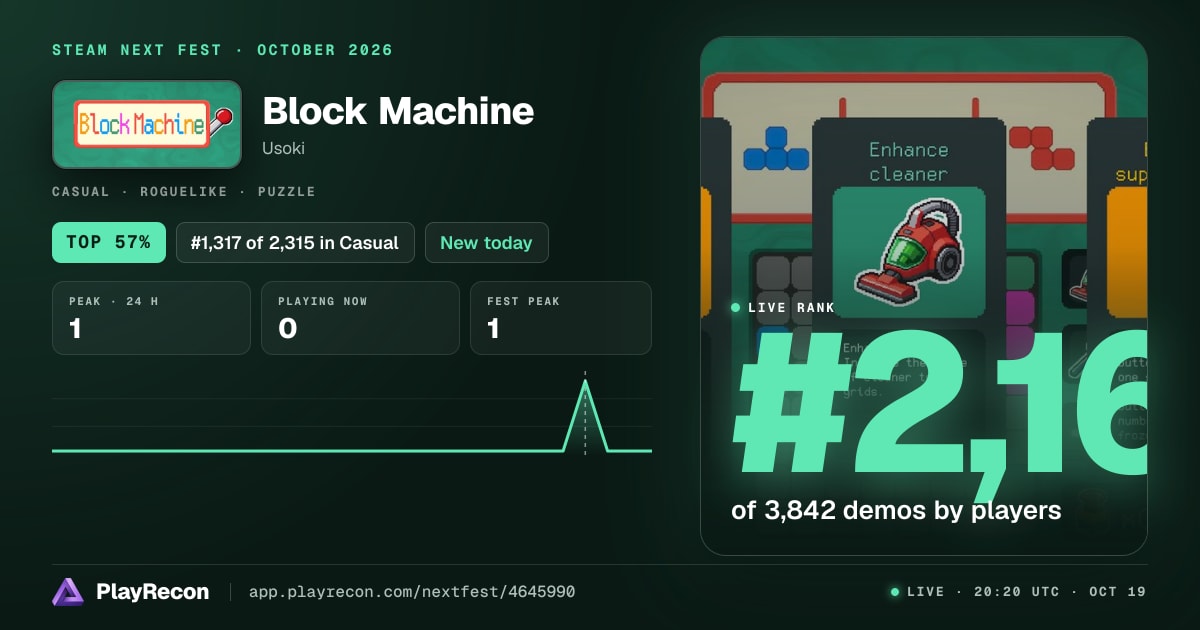Select the red vacuum cleaner icon

(909, 251)
